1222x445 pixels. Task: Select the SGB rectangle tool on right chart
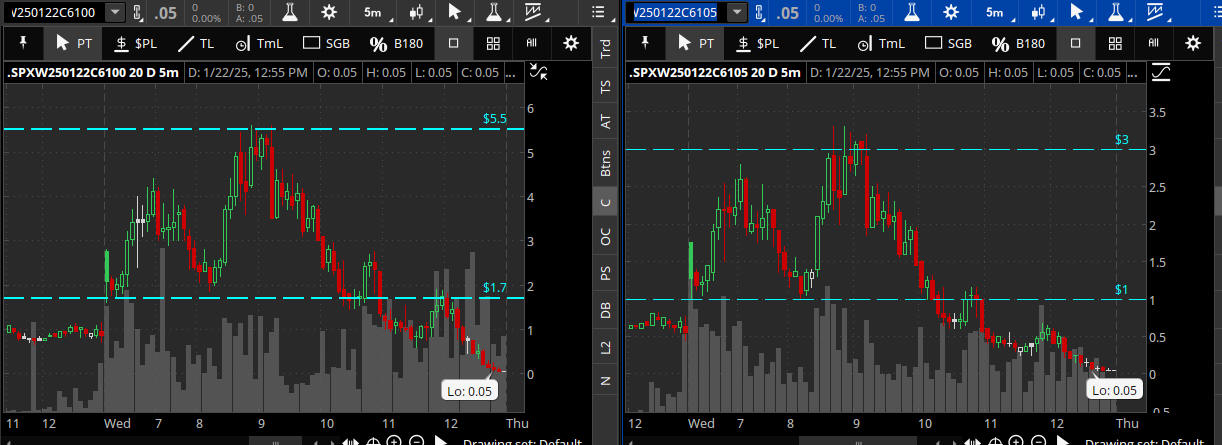click(x=946, y=43)
